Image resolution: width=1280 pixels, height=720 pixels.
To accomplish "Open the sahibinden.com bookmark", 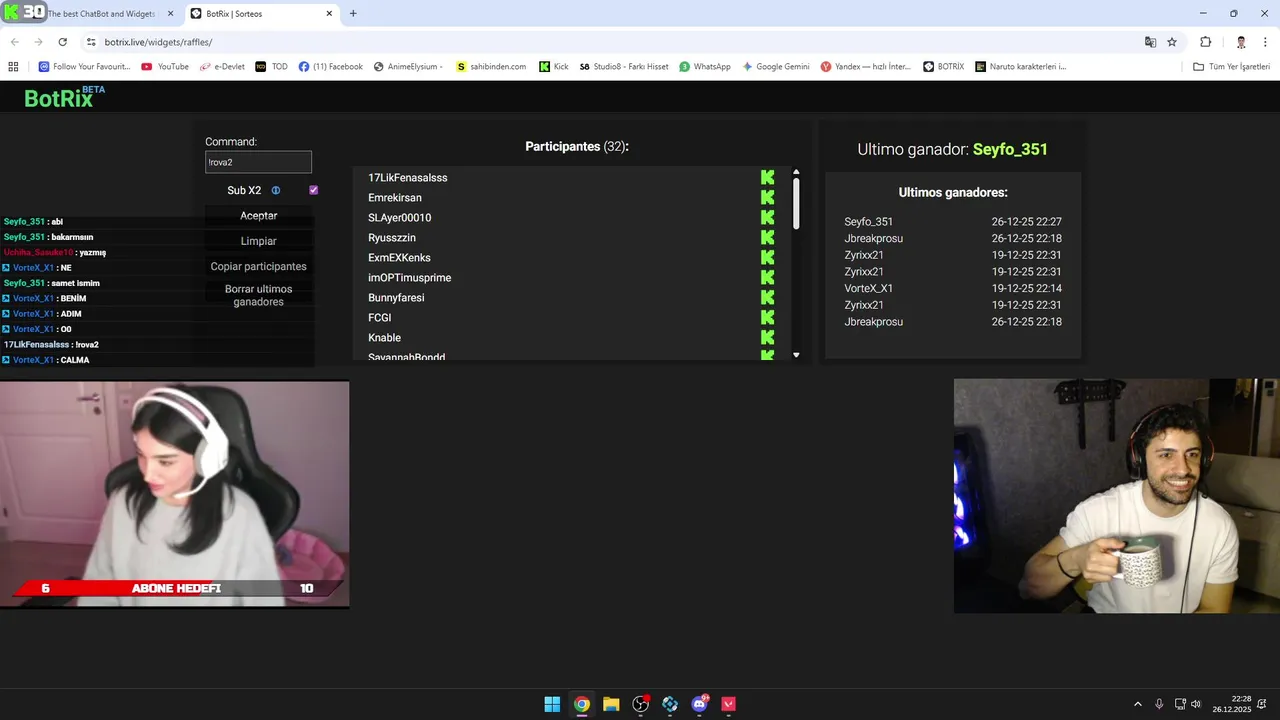I will click(491, 66).
